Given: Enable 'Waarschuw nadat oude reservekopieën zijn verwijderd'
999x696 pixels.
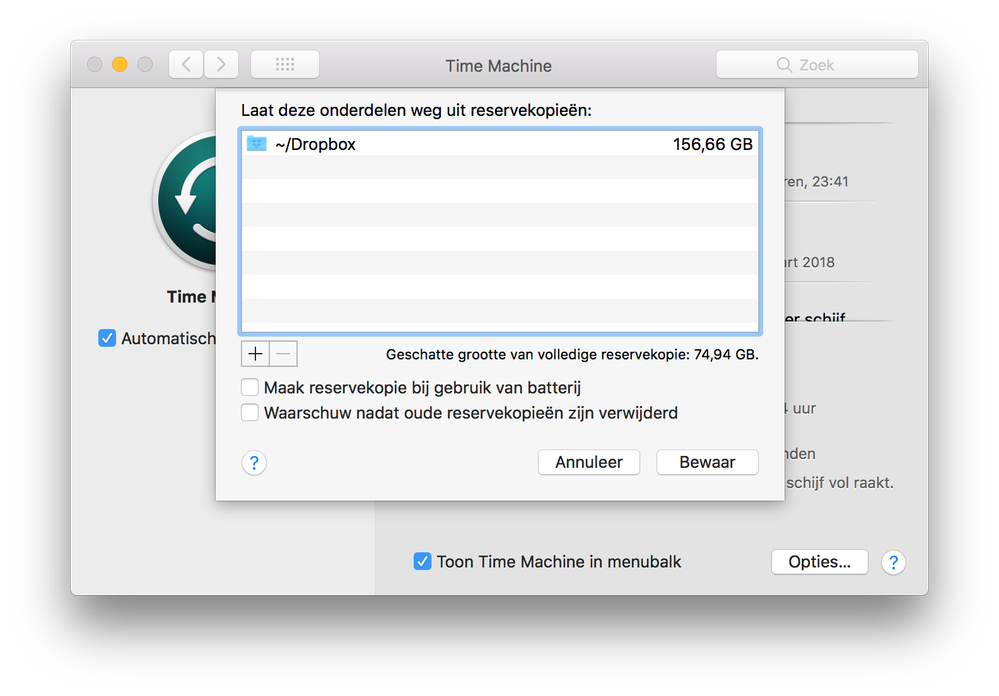Looking at the screenshot, I should coord(249,412).
